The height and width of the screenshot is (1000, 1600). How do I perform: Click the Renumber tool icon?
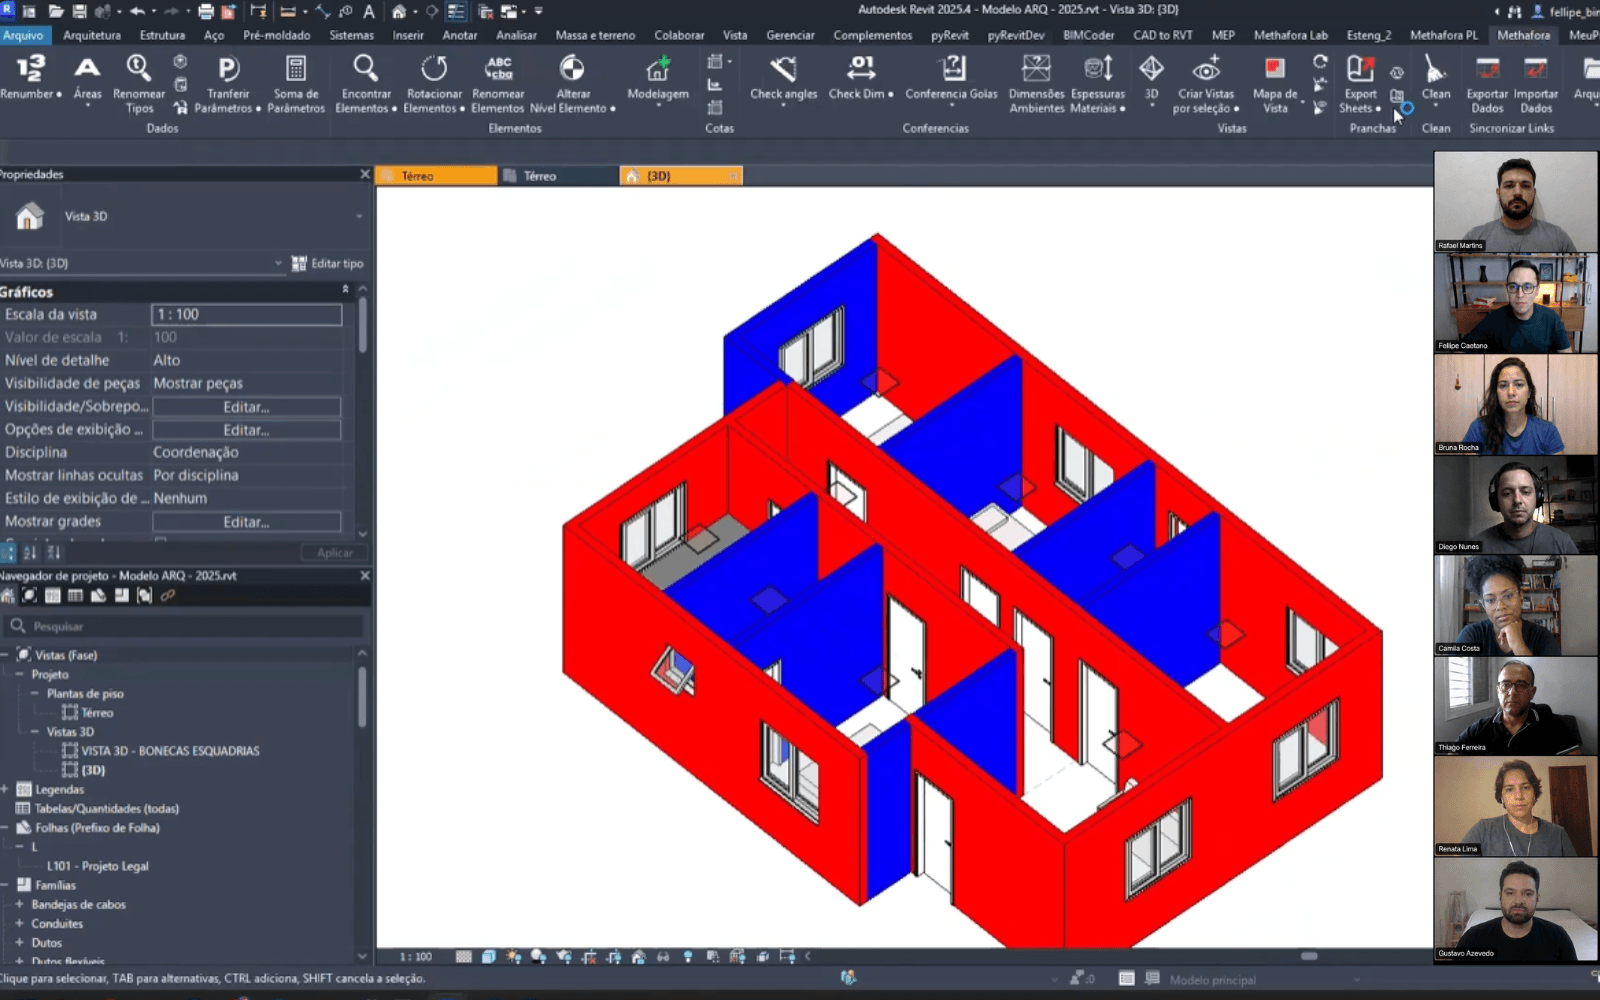click(x=30, y=68)
